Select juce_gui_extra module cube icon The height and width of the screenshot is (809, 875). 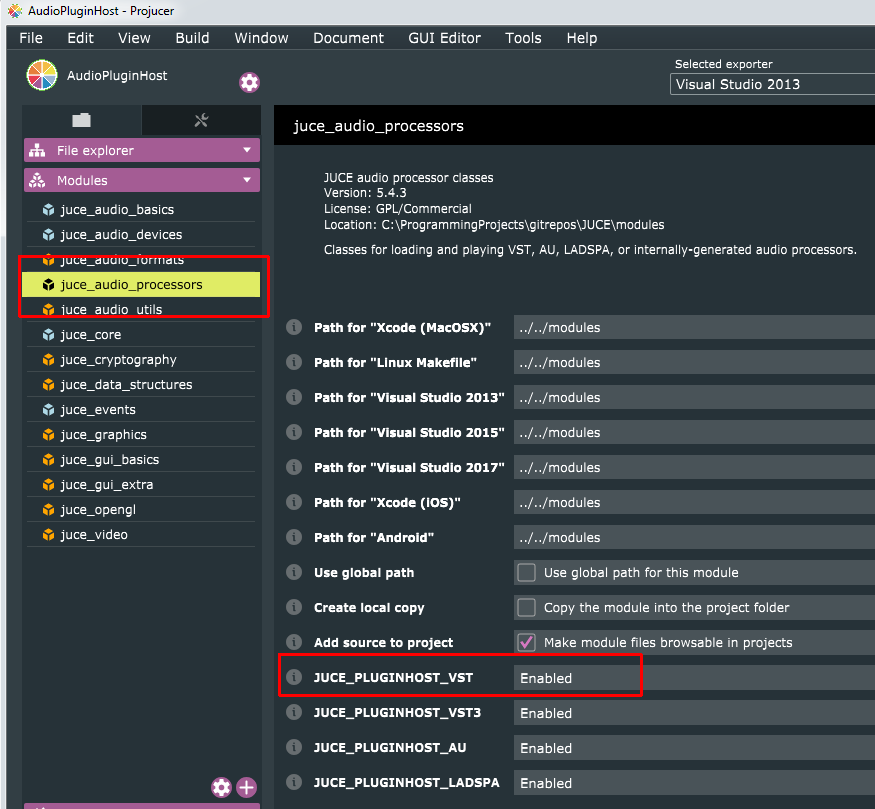click(49, 485)
